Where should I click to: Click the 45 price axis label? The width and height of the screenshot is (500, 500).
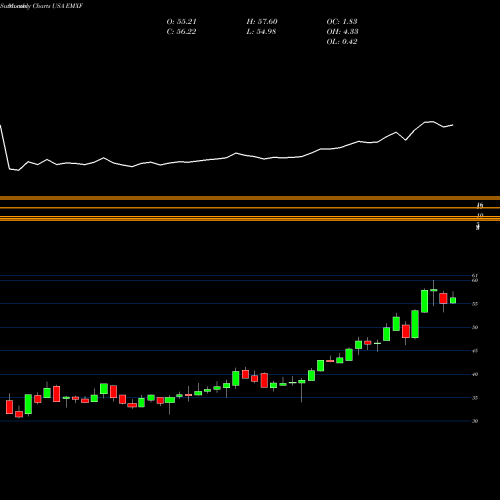[475, 351]
